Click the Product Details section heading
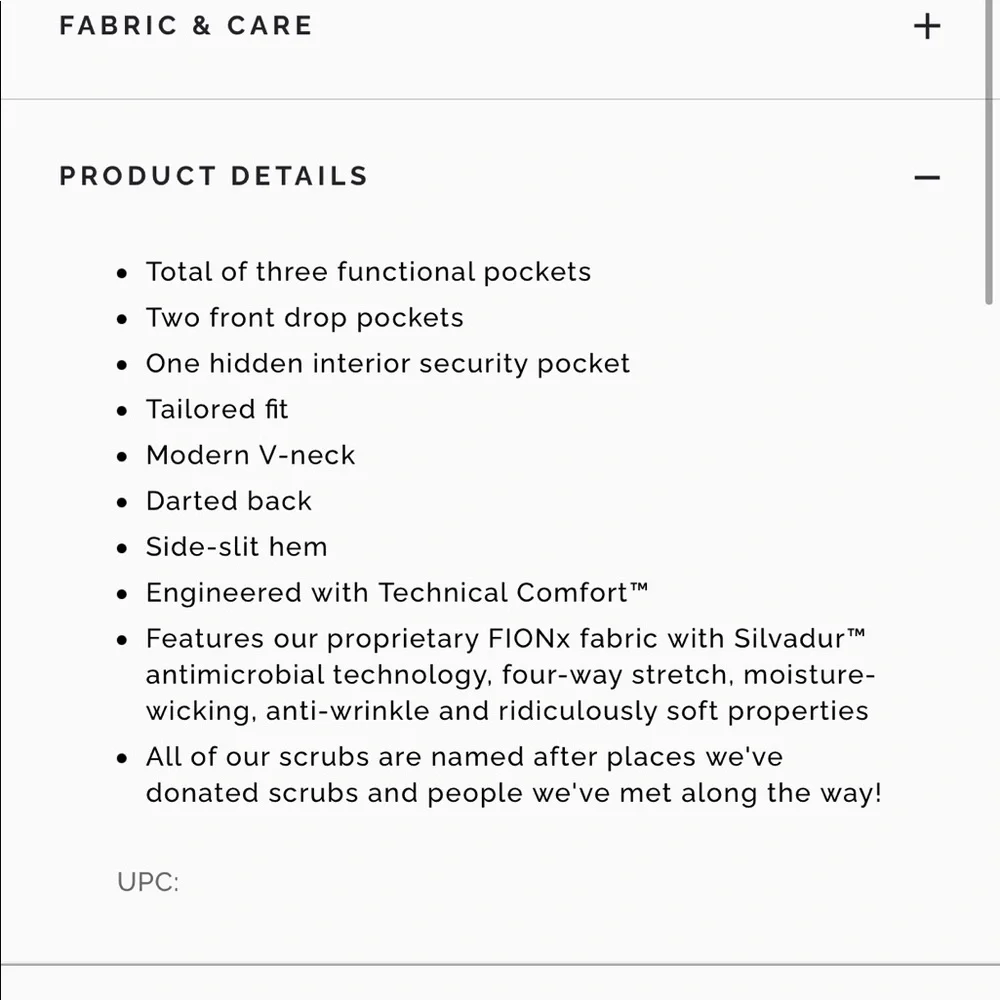This screenshot has width=1000, height=1000. pyautogui.click(x=214, y=176)
